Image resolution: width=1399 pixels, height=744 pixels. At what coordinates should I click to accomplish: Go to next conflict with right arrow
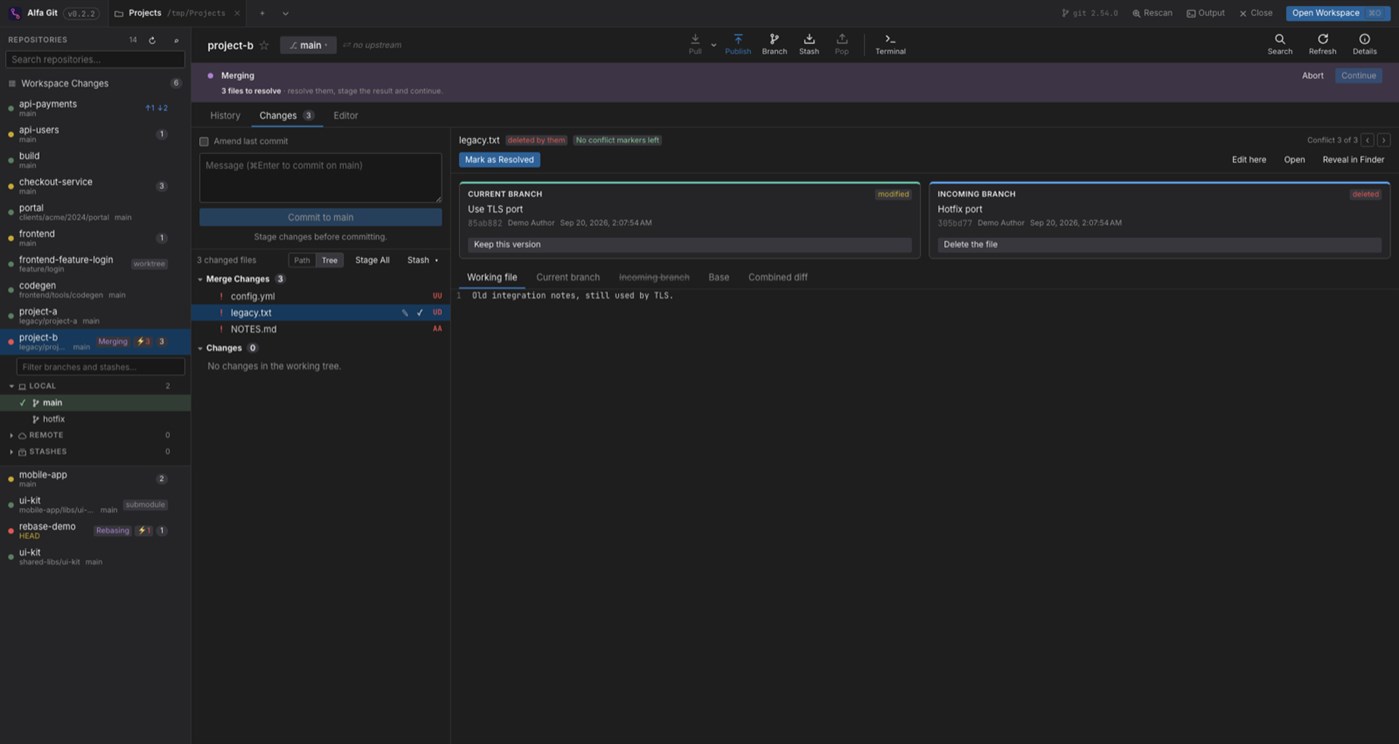coord(1384,140)
